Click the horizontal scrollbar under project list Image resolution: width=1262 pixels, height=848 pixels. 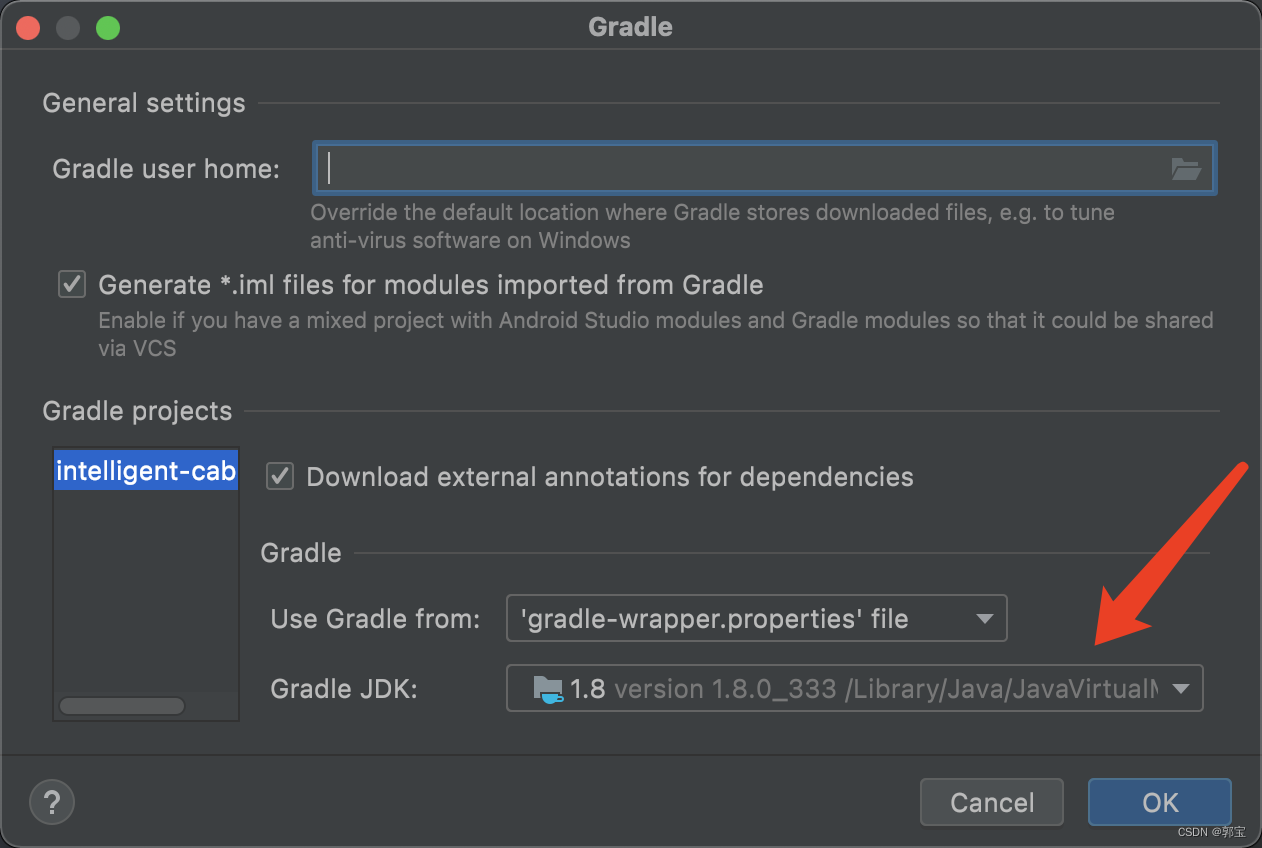pyautogui.click(x=121, y=705)
